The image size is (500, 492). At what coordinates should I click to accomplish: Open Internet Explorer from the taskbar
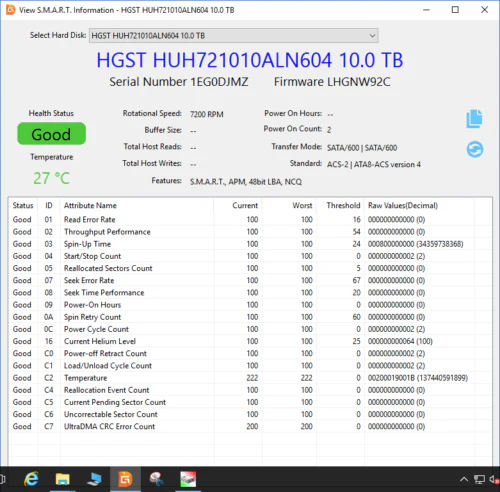[x=31, y=479]
